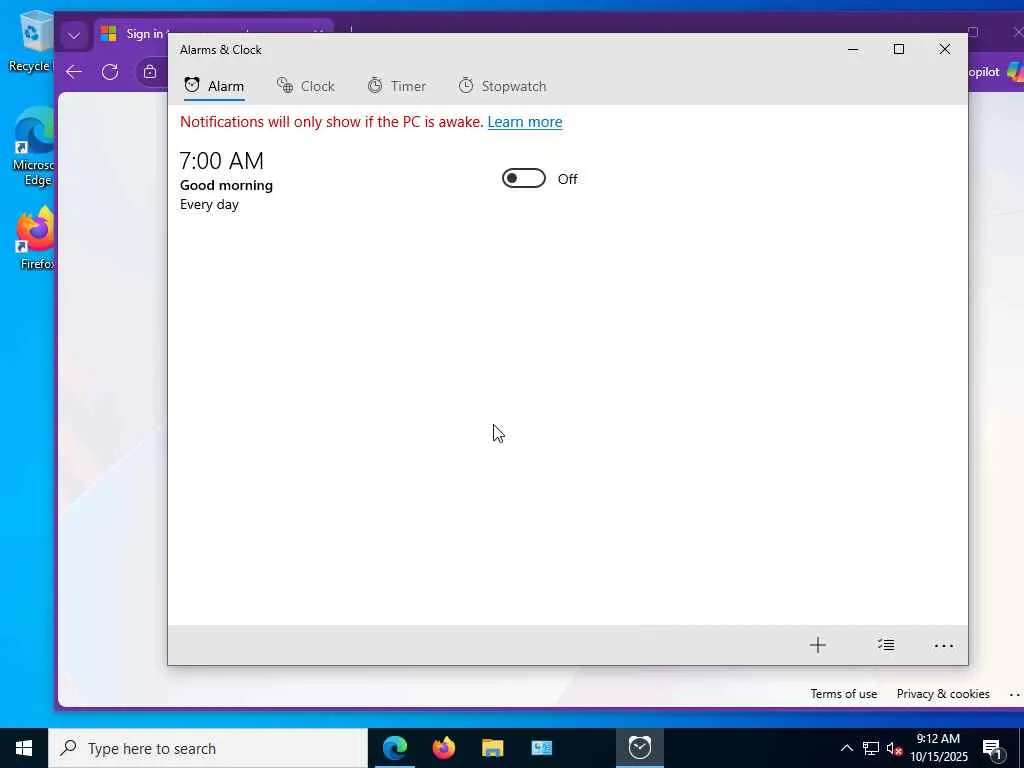Open the taskbar clock and date
The image size is (1024, 768).
click(938, 748)
